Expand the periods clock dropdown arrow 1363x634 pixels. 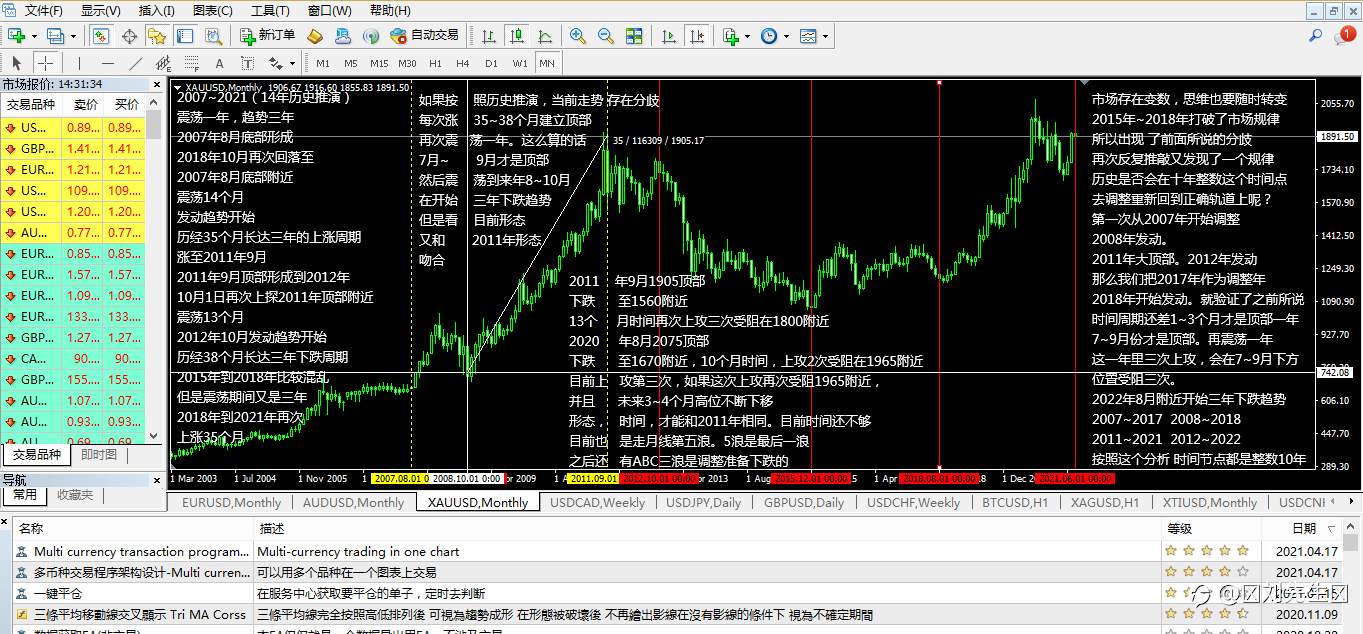786,35
